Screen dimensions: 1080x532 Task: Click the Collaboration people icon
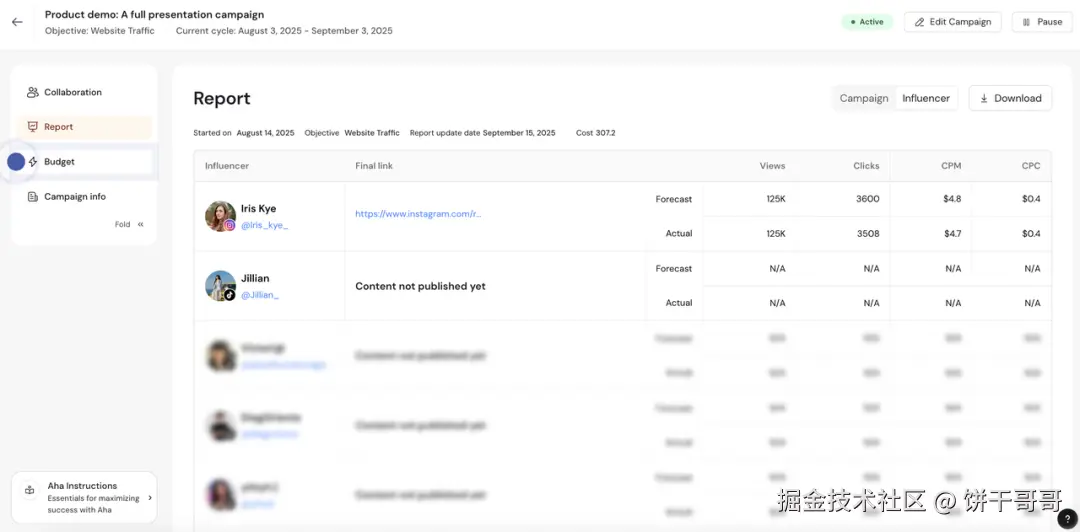tap(33, 92)
